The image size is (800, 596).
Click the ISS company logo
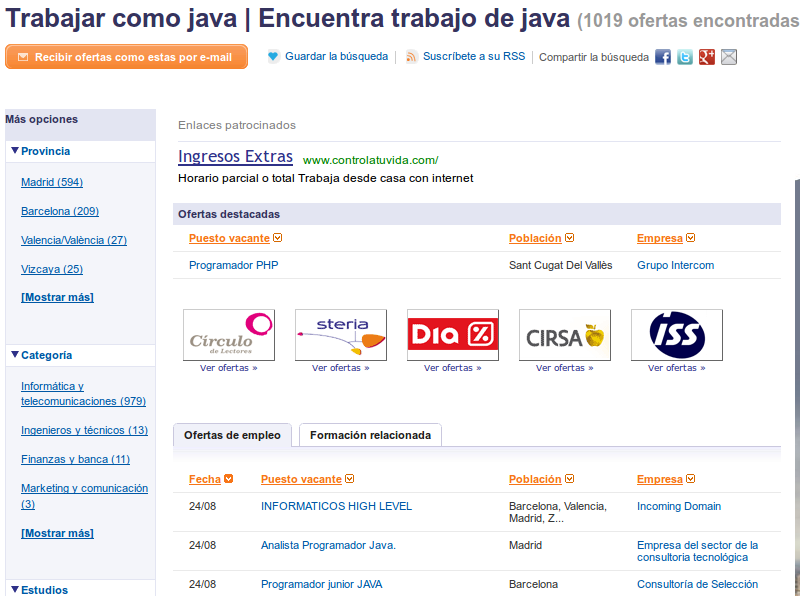(677, 335)
